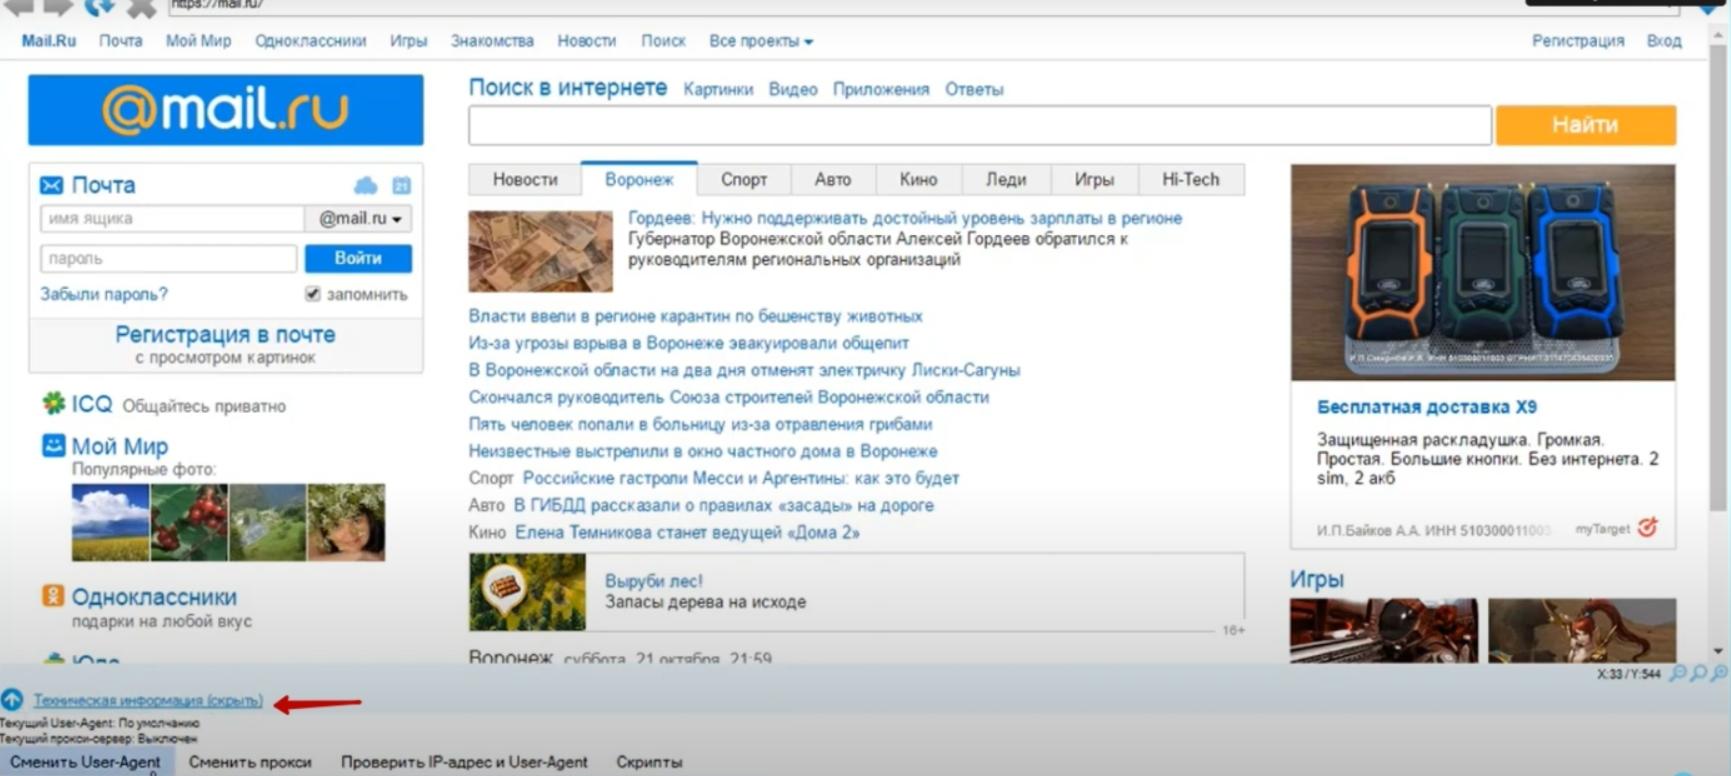Viewport: 1731px width, 776px height.
Task: Open Сменить прокси in bottom bar
Action: point(250,762)
